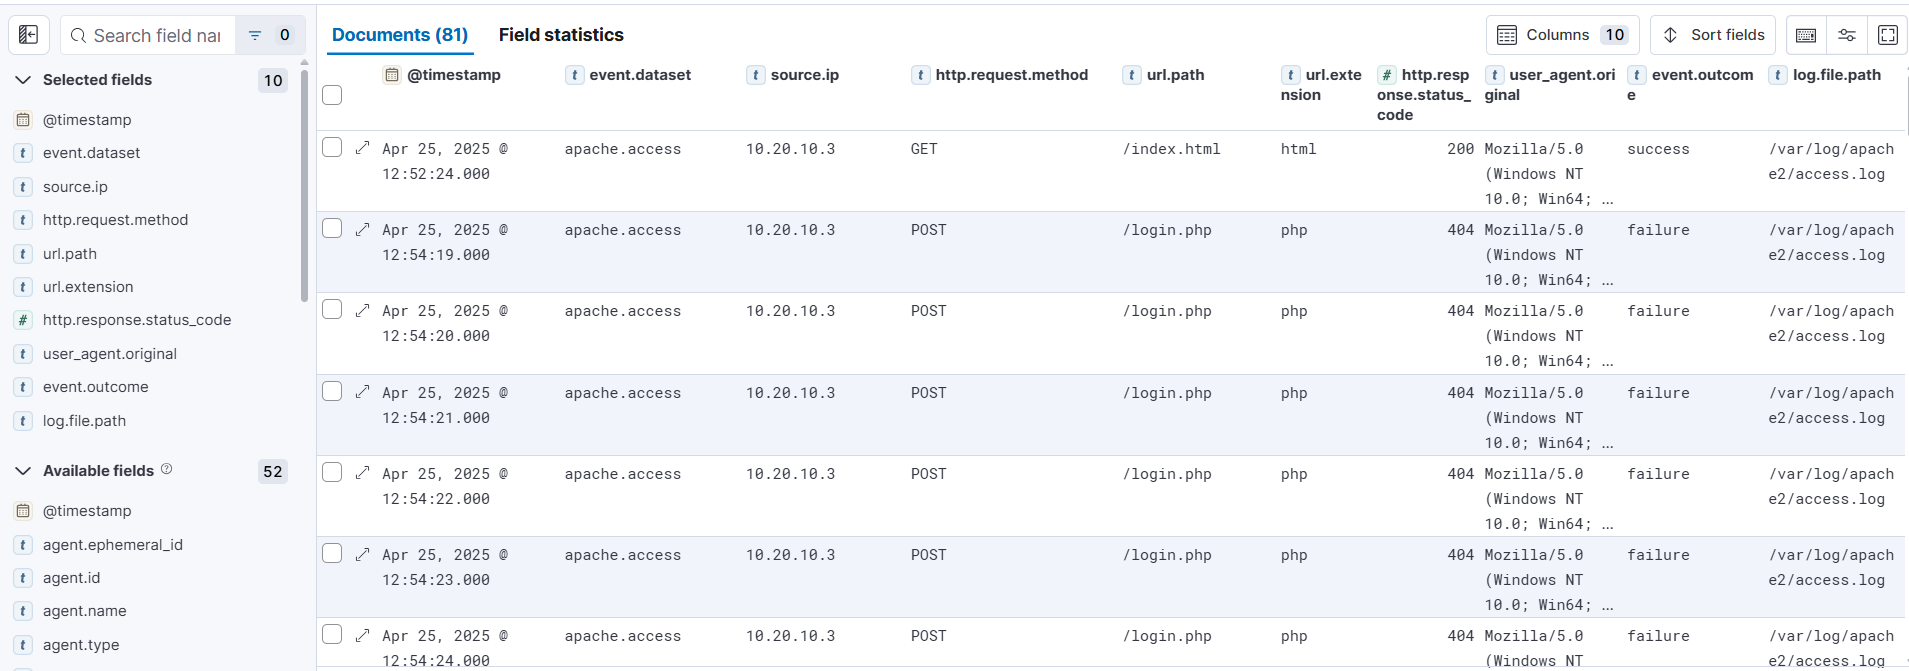Open the Sort fields menu

pos(1712,34)
